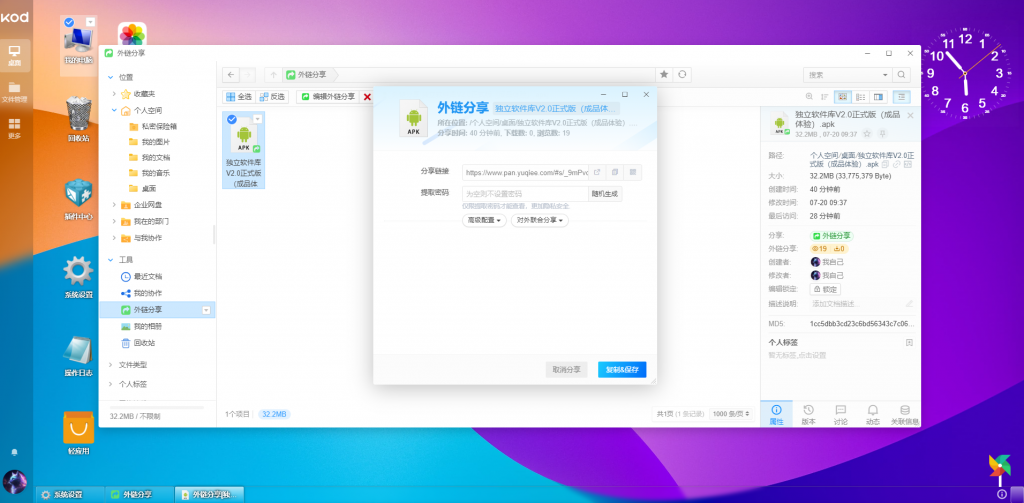Image resolution: width=1024 pixels, height=503 pixels.
Task: Open the 桌面 item in left dock
Action: [x=14, y=55]
